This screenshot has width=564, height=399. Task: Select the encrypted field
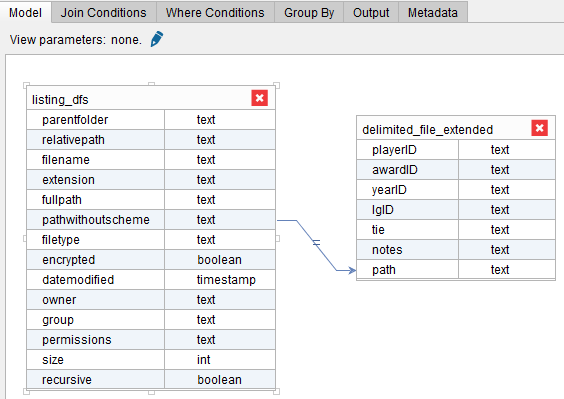(96, 260)
